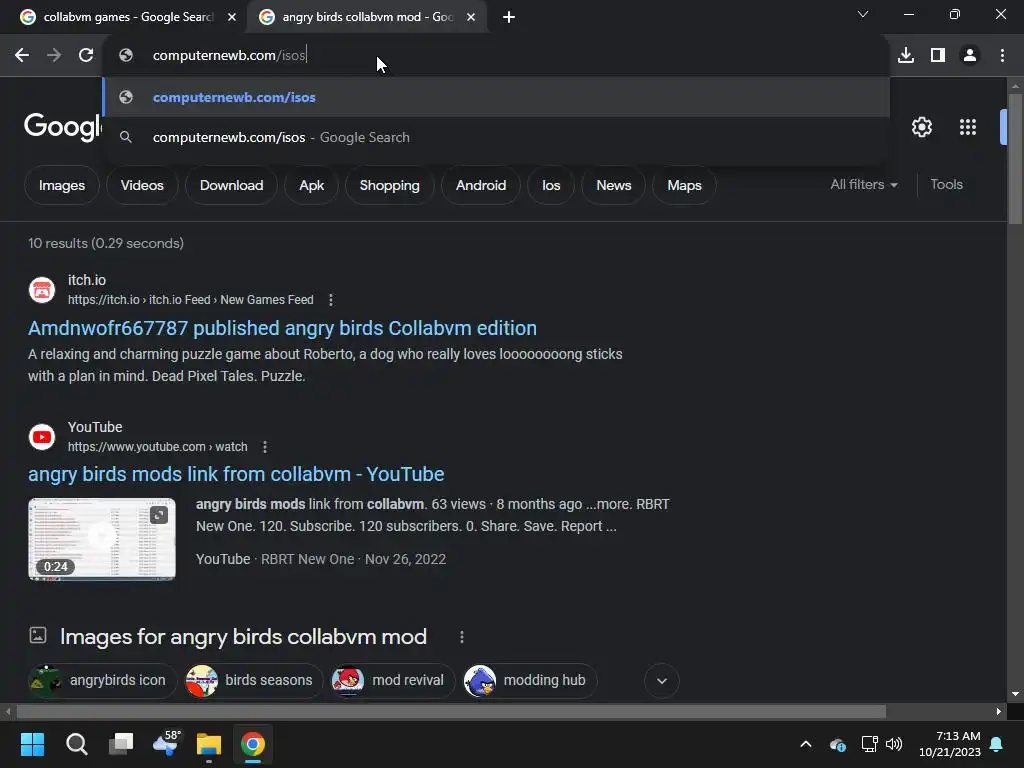This screenshot has width=1024, height=768.
Task: Open the search Tools button
Action: tap(946, 185)
